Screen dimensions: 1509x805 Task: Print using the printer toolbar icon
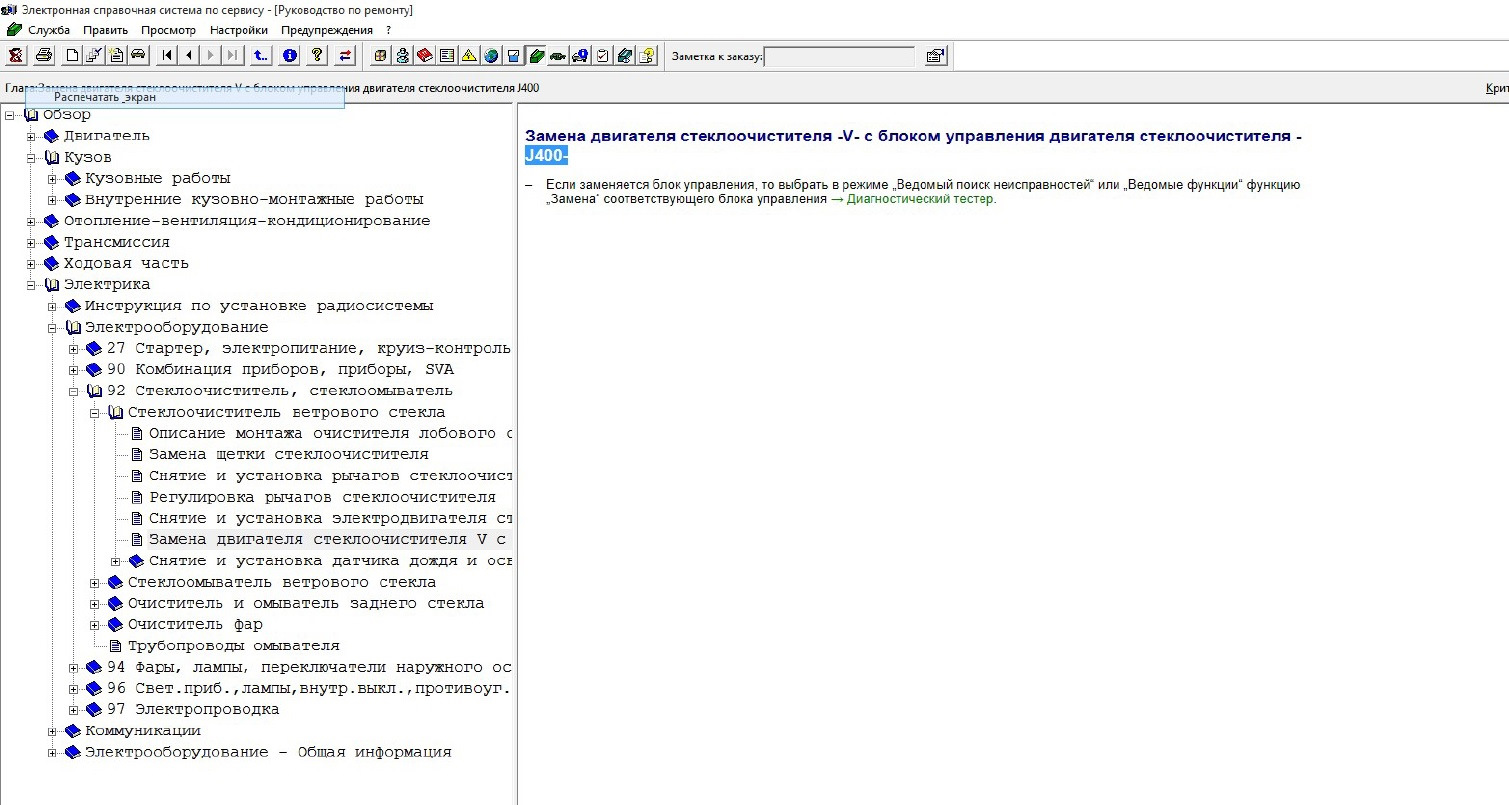point(44,56)
